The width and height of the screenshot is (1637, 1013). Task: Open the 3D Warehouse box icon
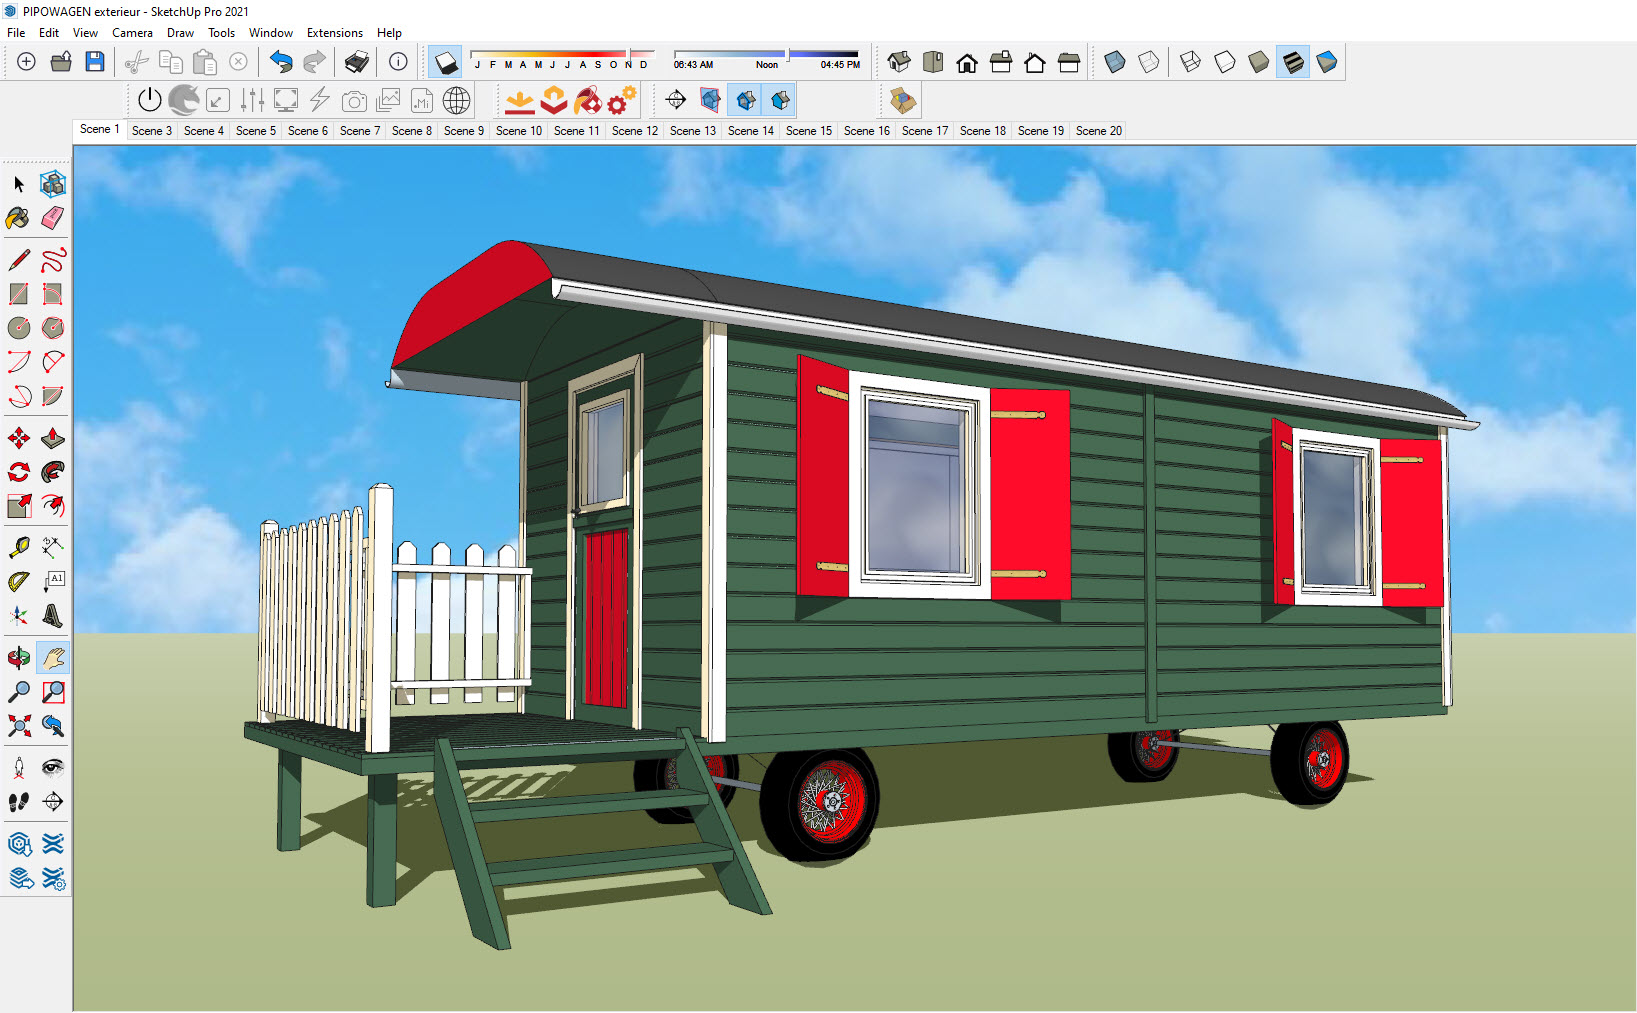tap(903, 100)
